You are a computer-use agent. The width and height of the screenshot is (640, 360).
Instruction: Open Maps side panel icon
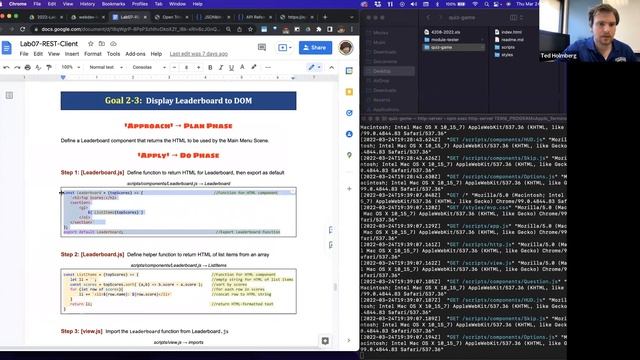pyautogui.click(x=349, y=155)
